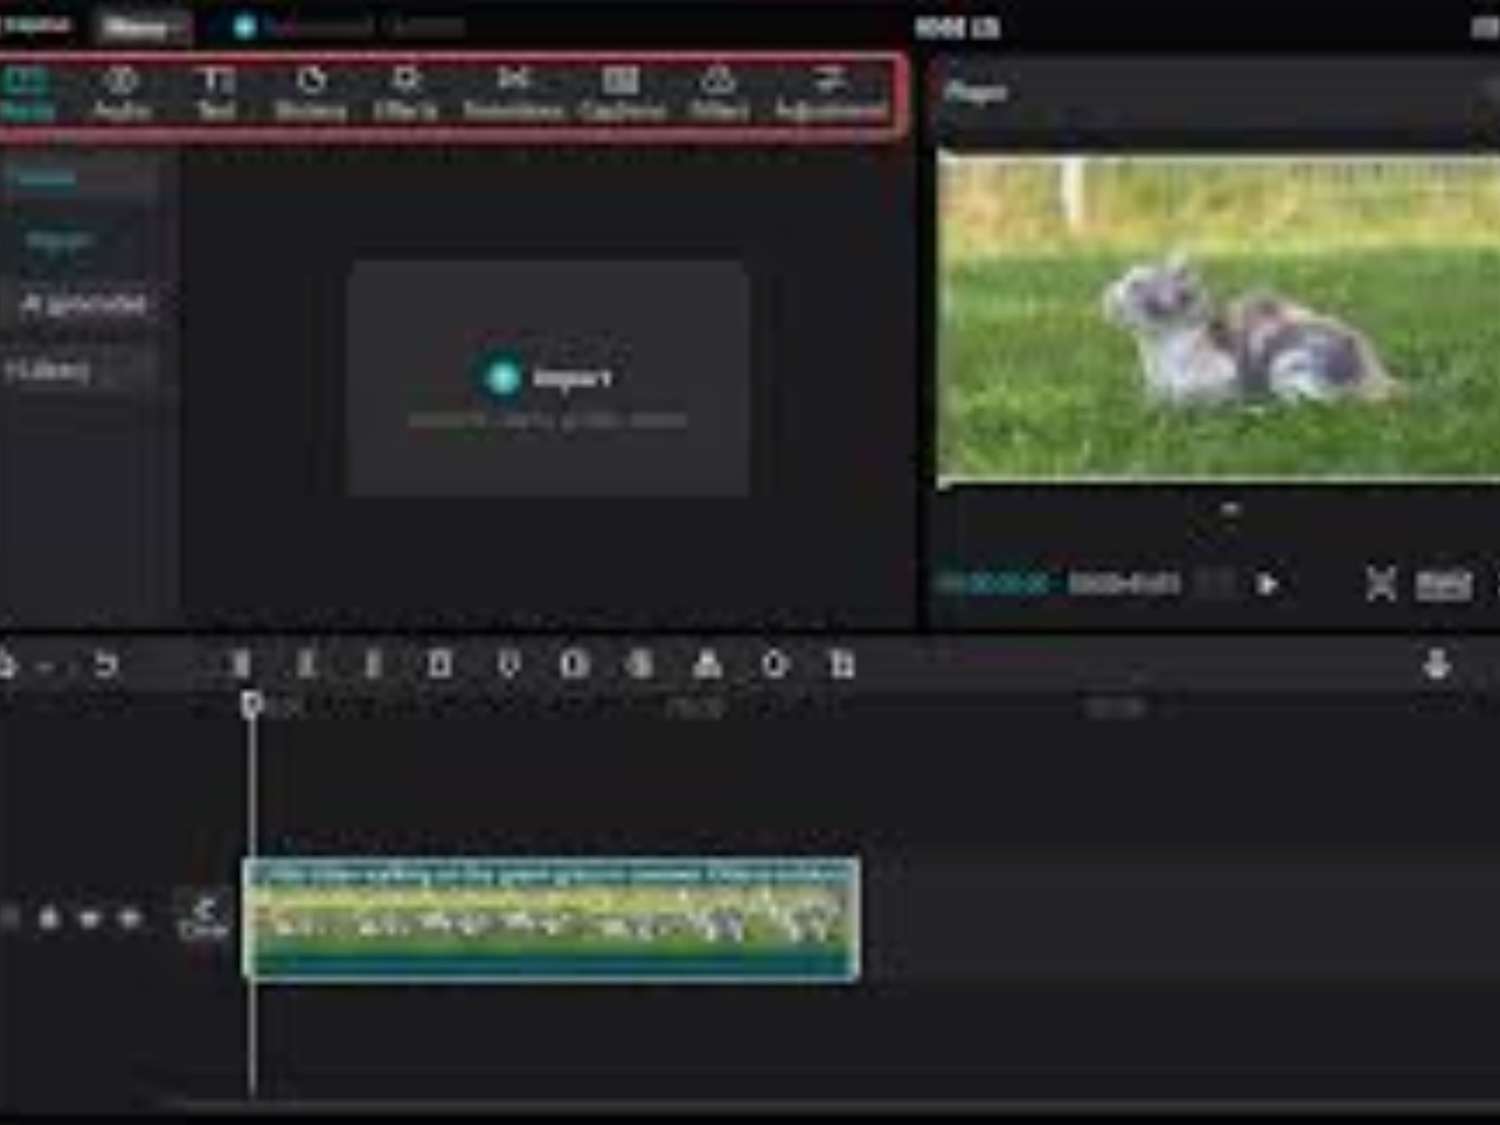Mute the main video track
Viewport: 1500px width, 1125px height.
tap(130, 917)
